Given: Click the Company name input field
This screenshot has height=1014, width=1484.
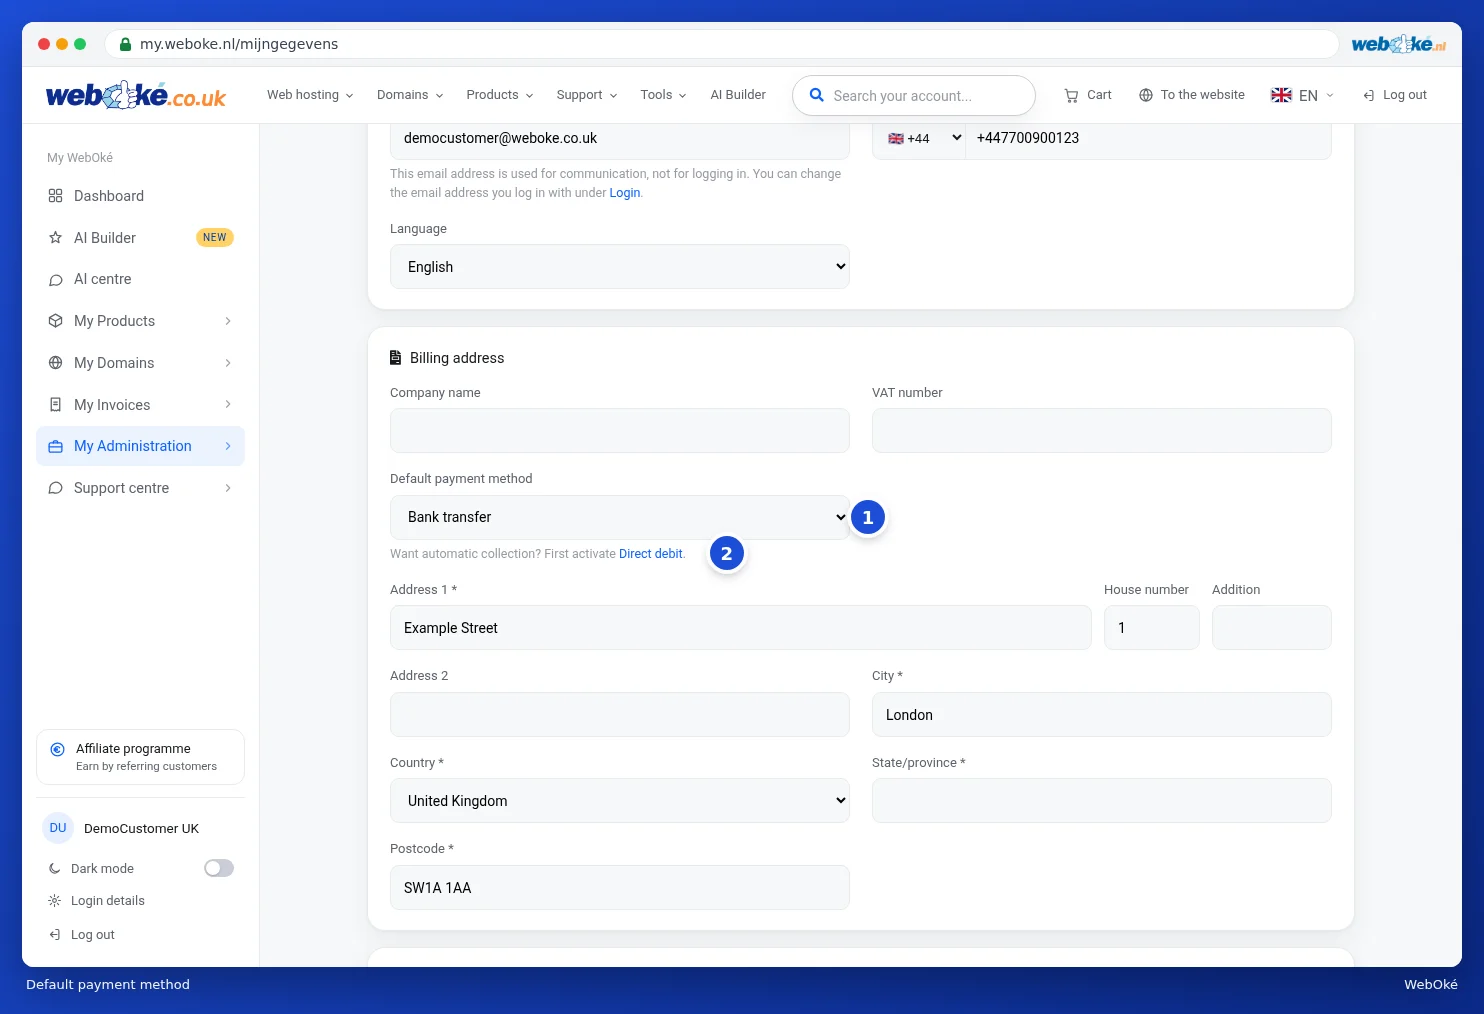Looking at the screenshot, I should (620, 431).
